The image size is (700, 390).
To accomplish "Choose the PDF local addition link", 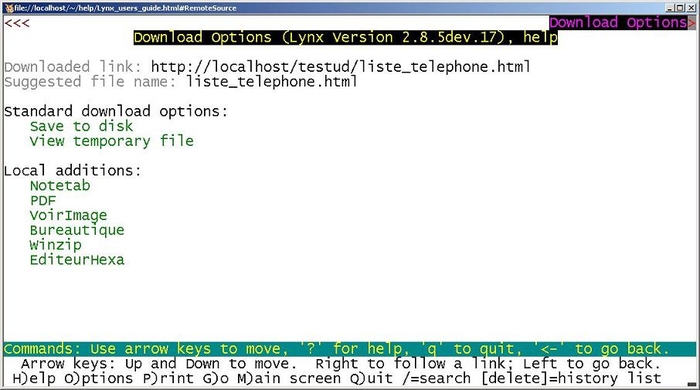I will 43,200.
